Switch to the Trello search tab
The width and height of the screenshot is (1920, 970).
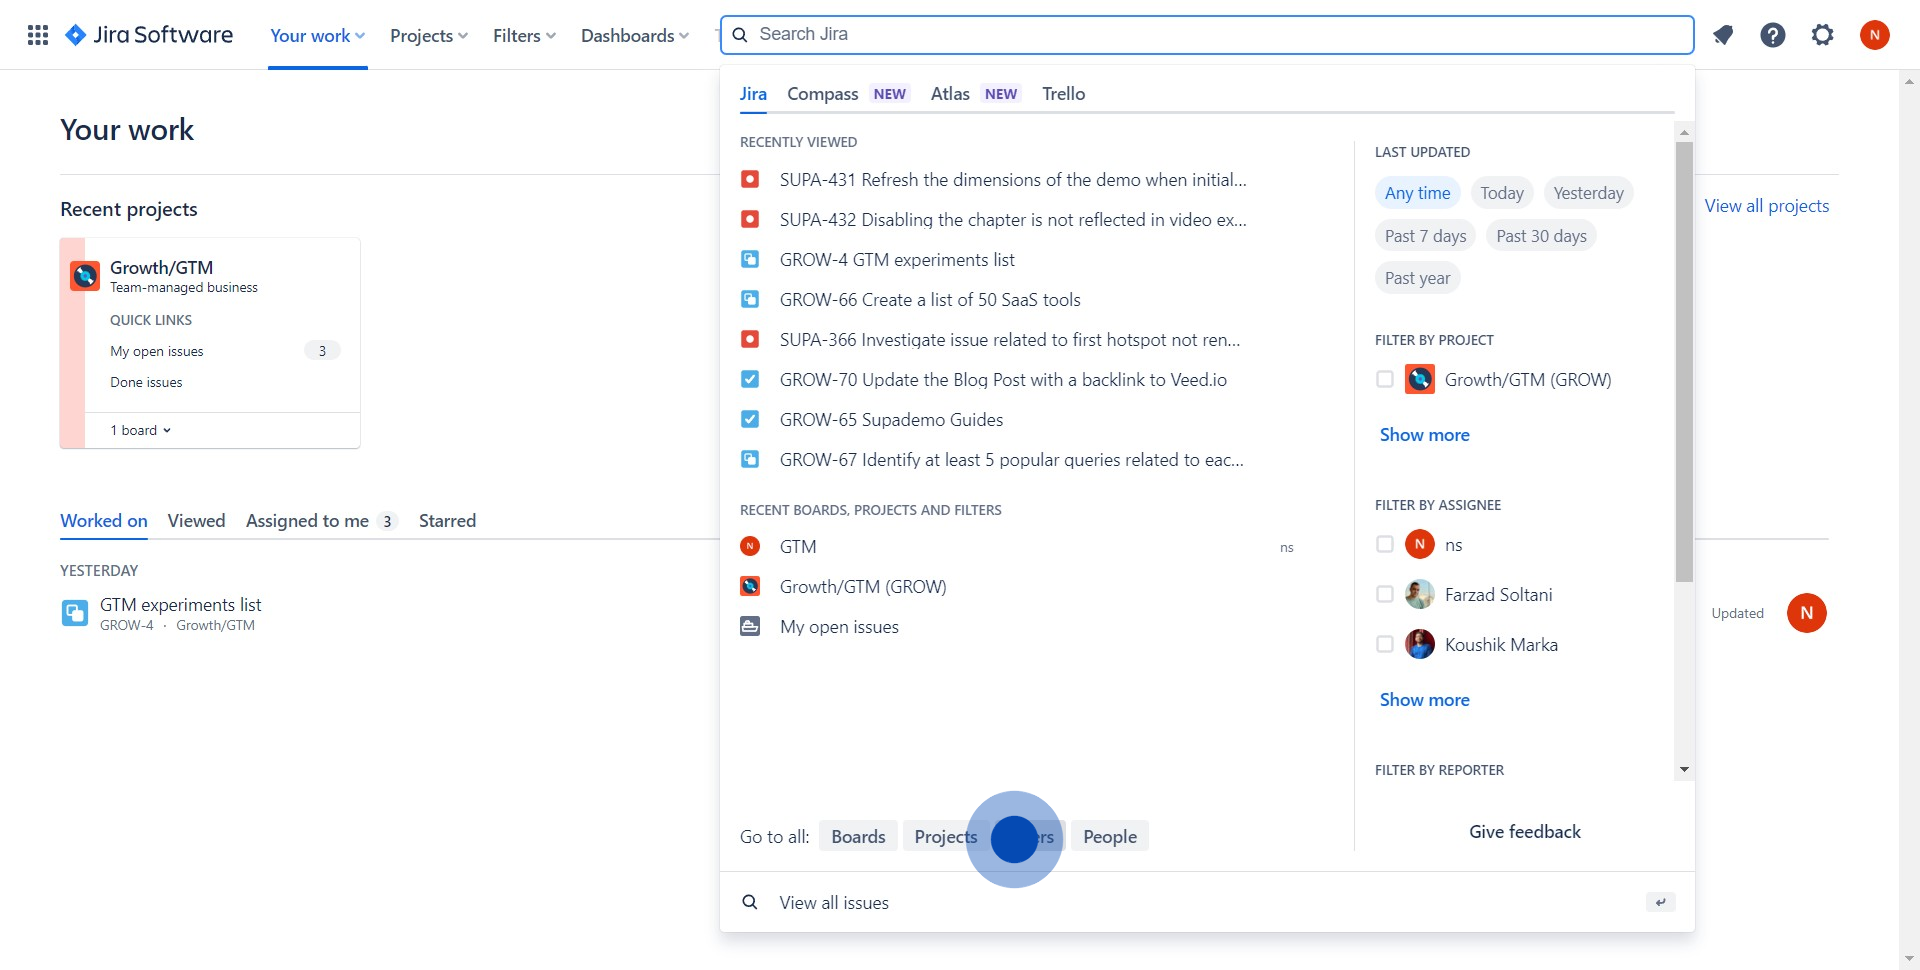1063,94
